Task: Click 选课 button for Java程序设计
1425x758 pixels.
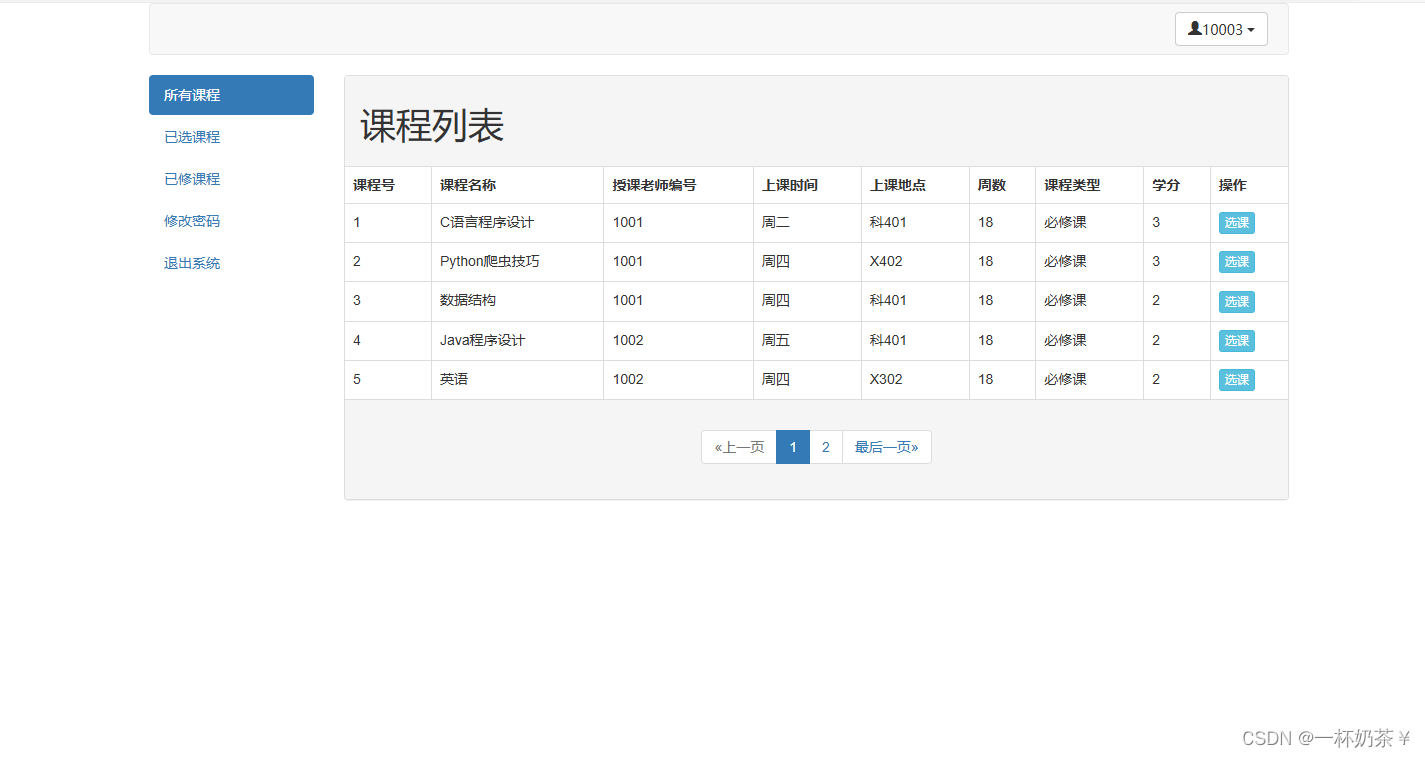Action: [1236, 341]
